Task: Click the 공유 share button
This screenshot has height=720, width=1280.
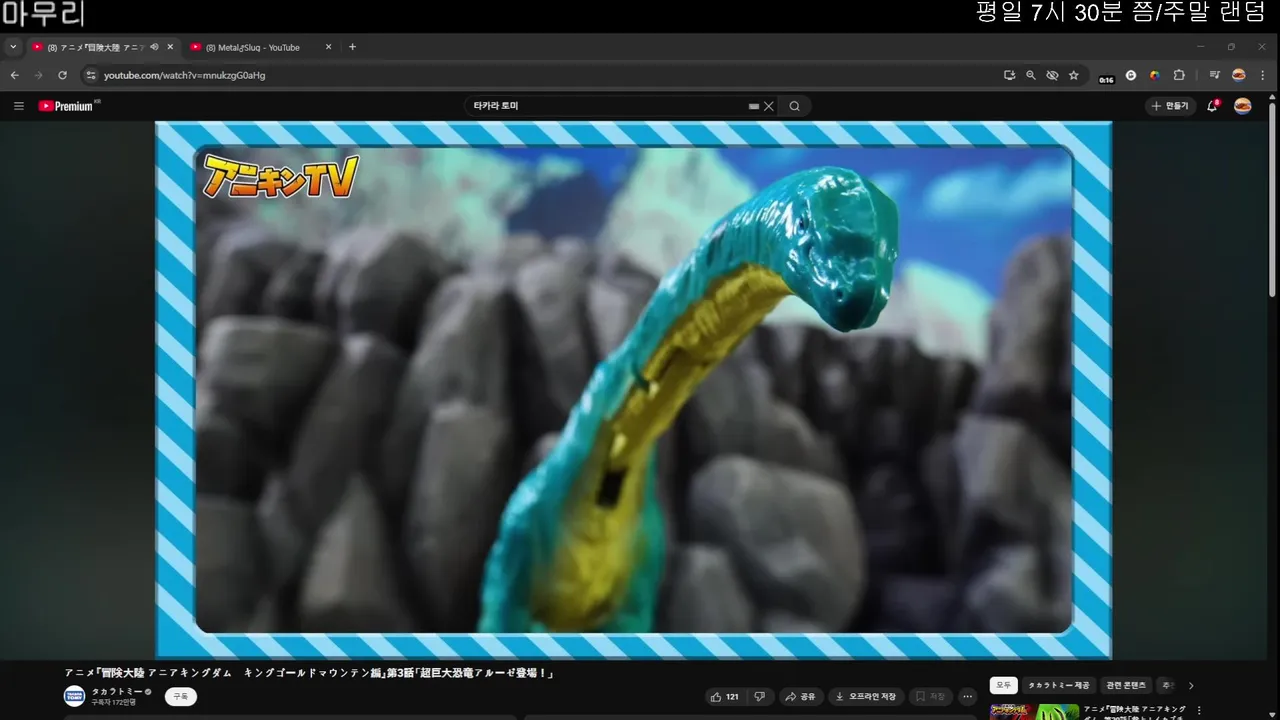Action: click(800, 696)
